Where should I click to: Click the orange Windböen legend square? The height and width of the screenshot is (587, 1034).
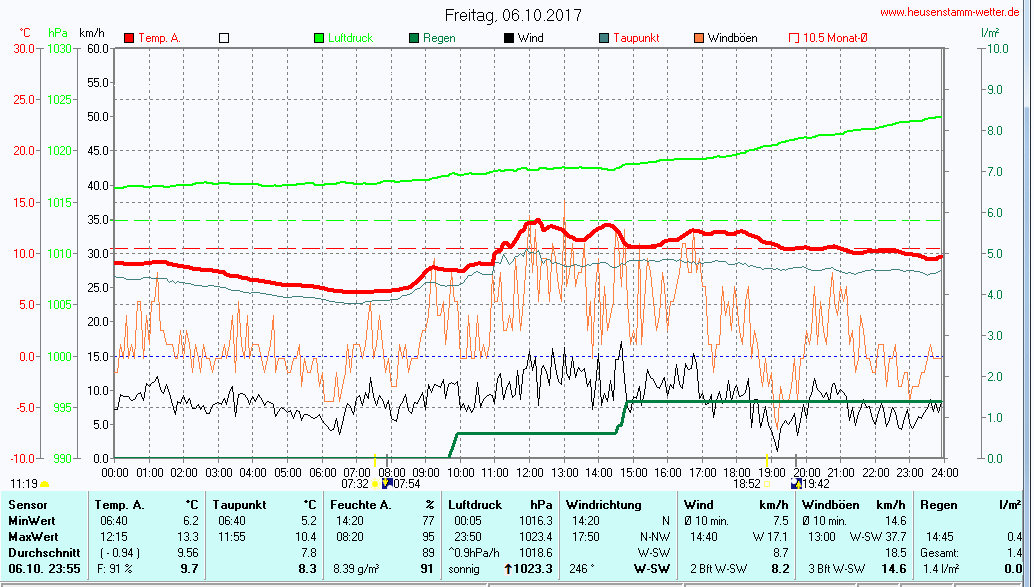698,38
